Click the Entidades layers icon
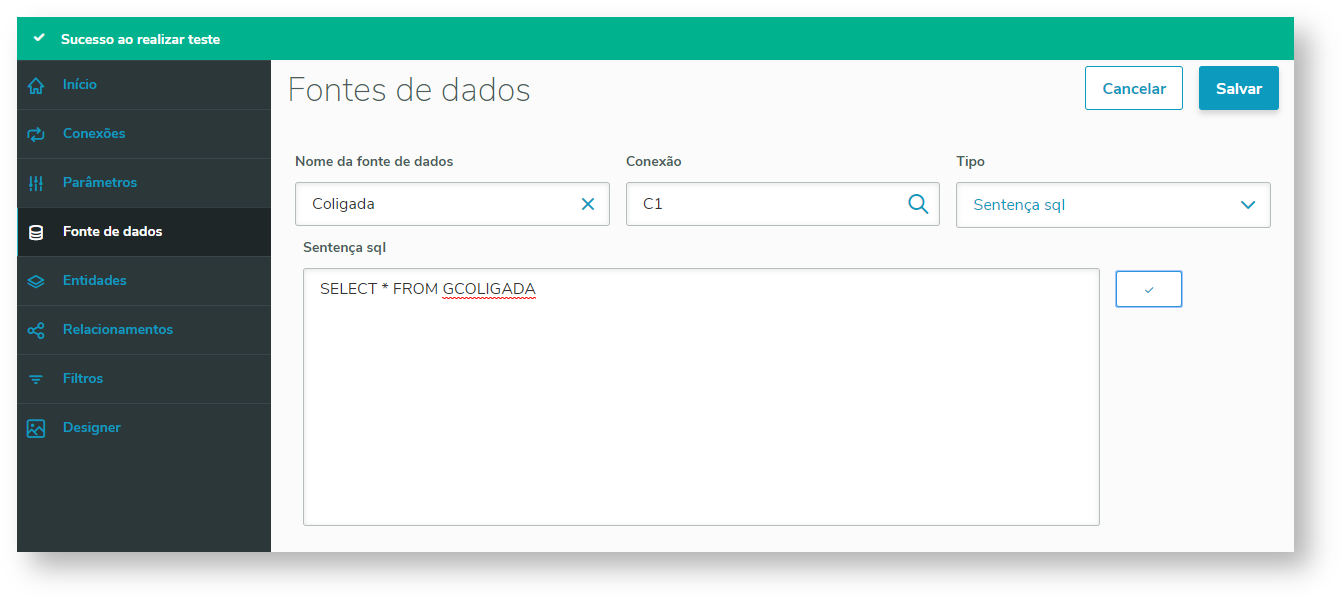This screenshot has width=1342, height=600. [36, 281]
